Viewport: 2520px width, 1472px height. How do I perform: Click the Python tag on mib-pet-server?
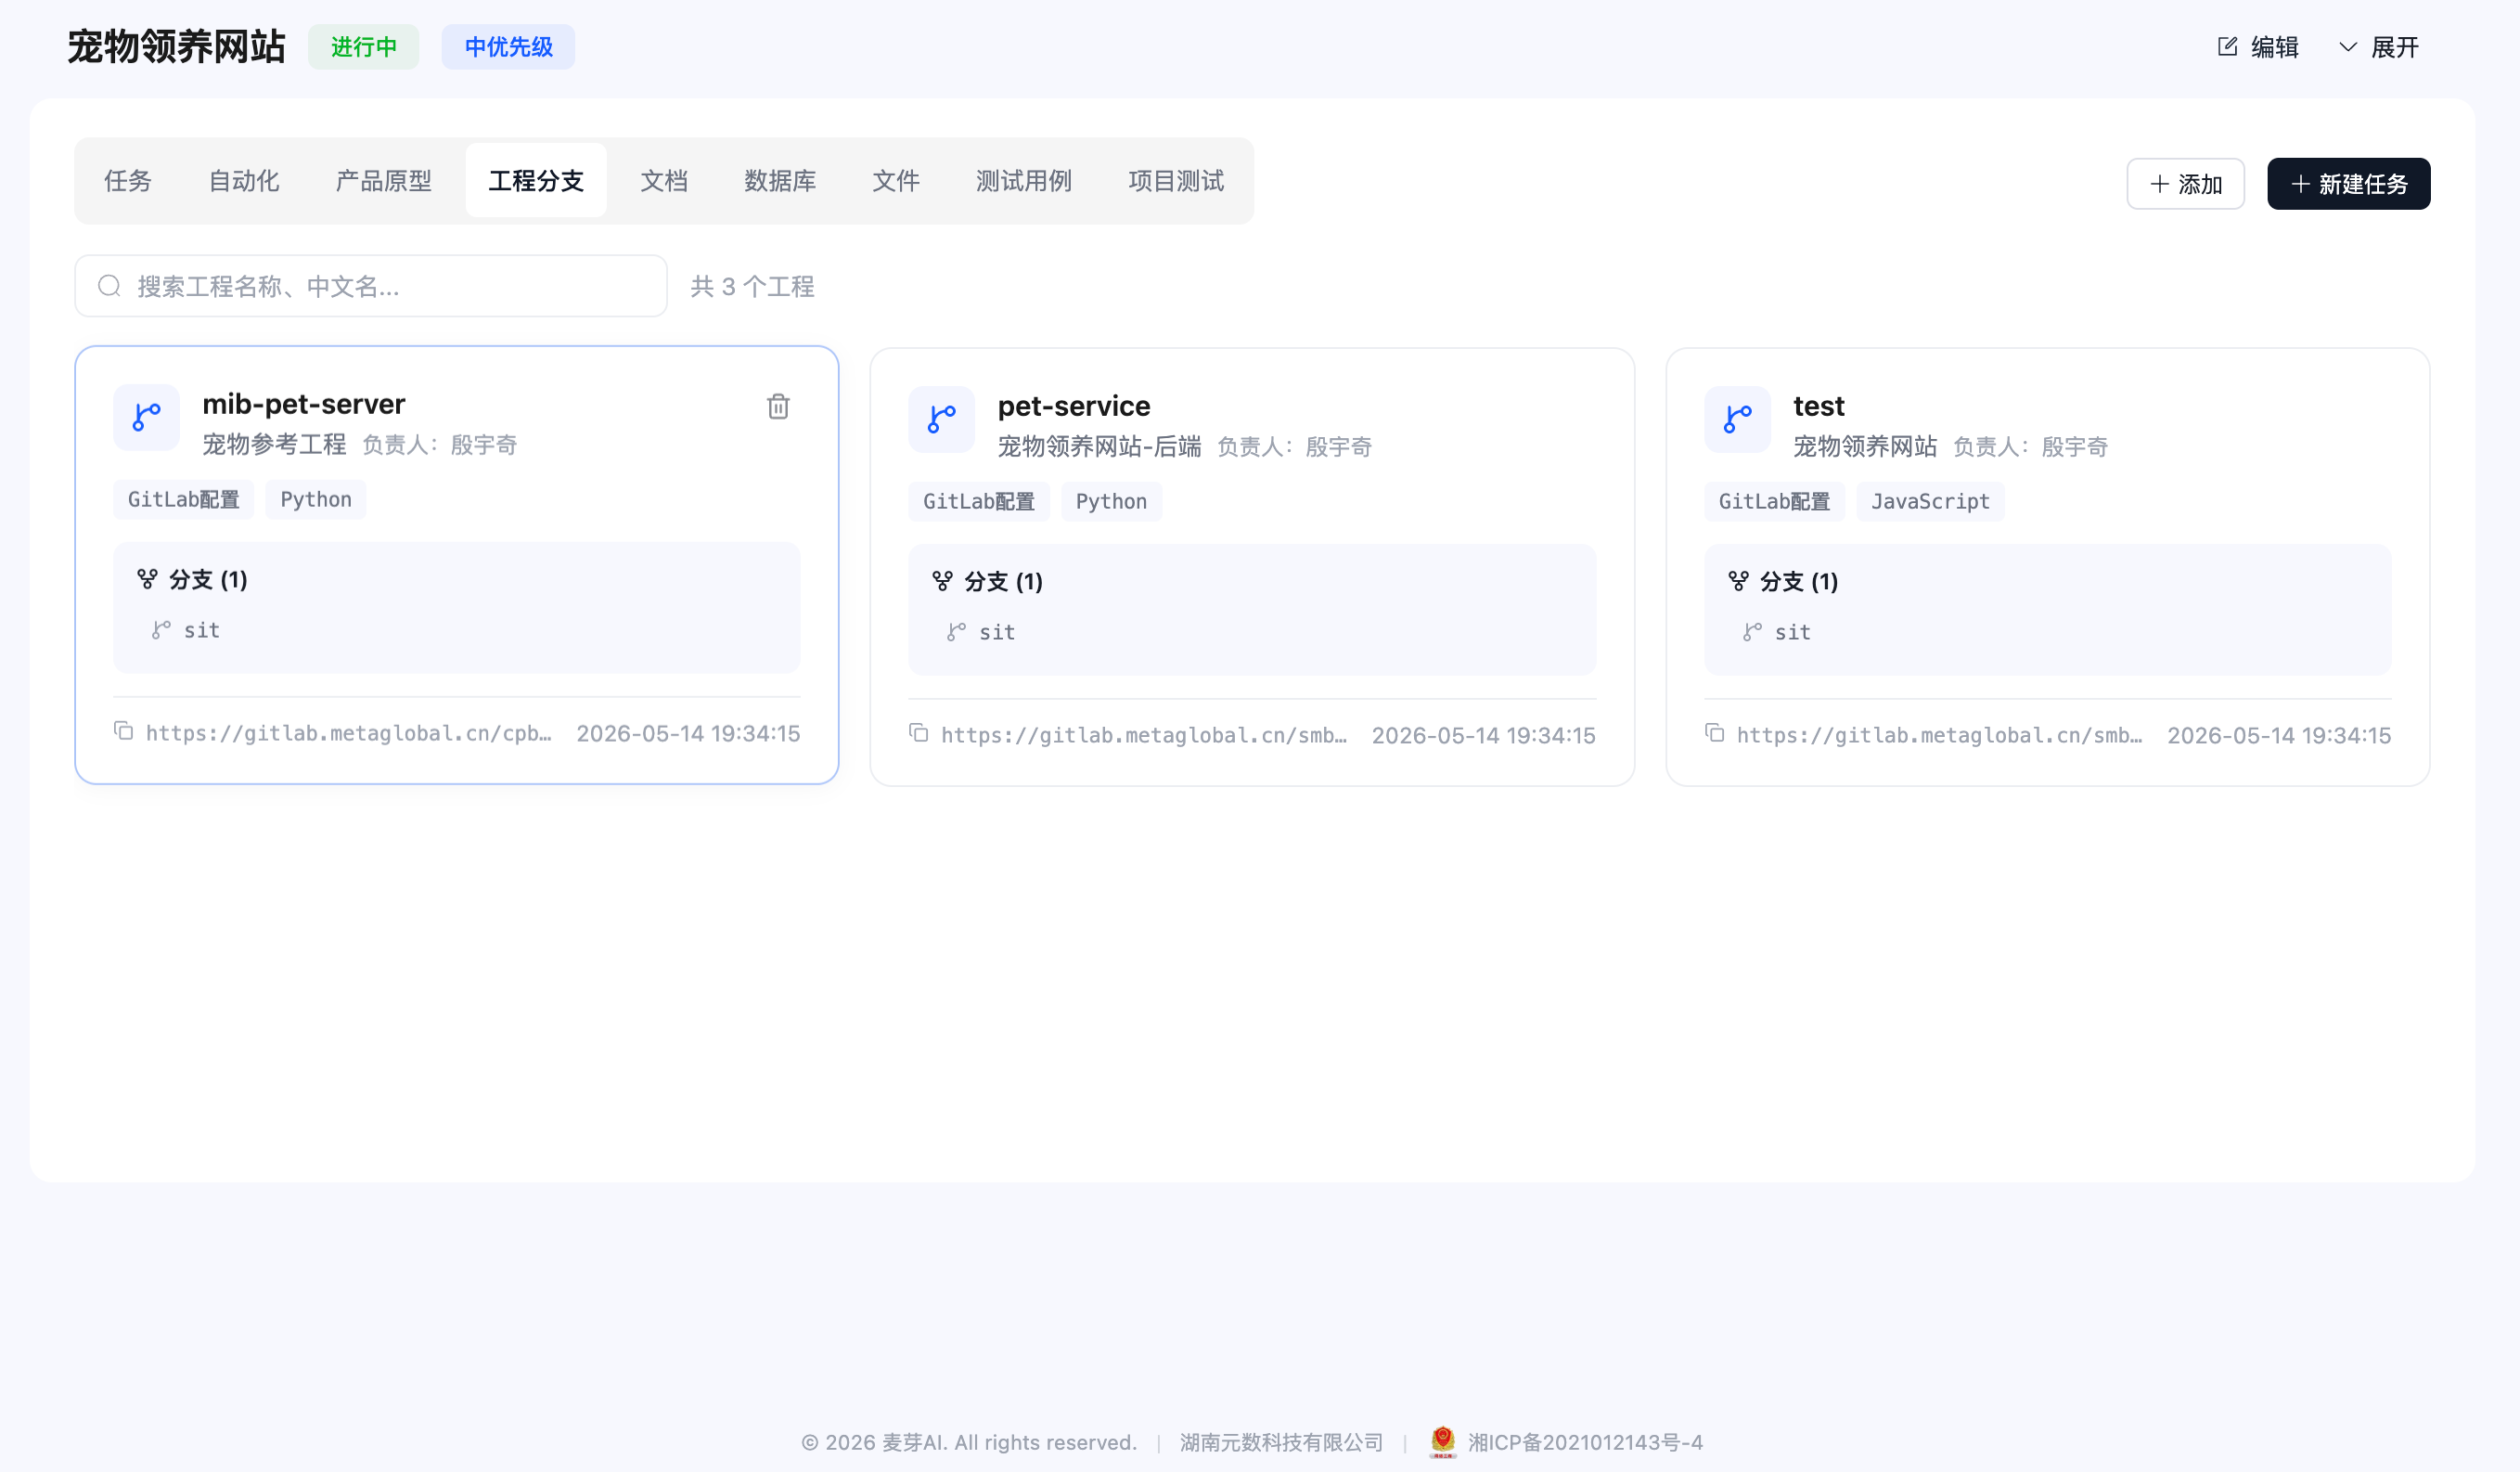(x=316, y=499)
